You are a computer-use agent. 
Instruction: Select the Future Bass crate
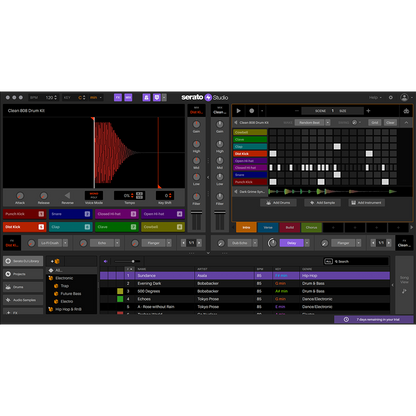(x=71, y=294)
